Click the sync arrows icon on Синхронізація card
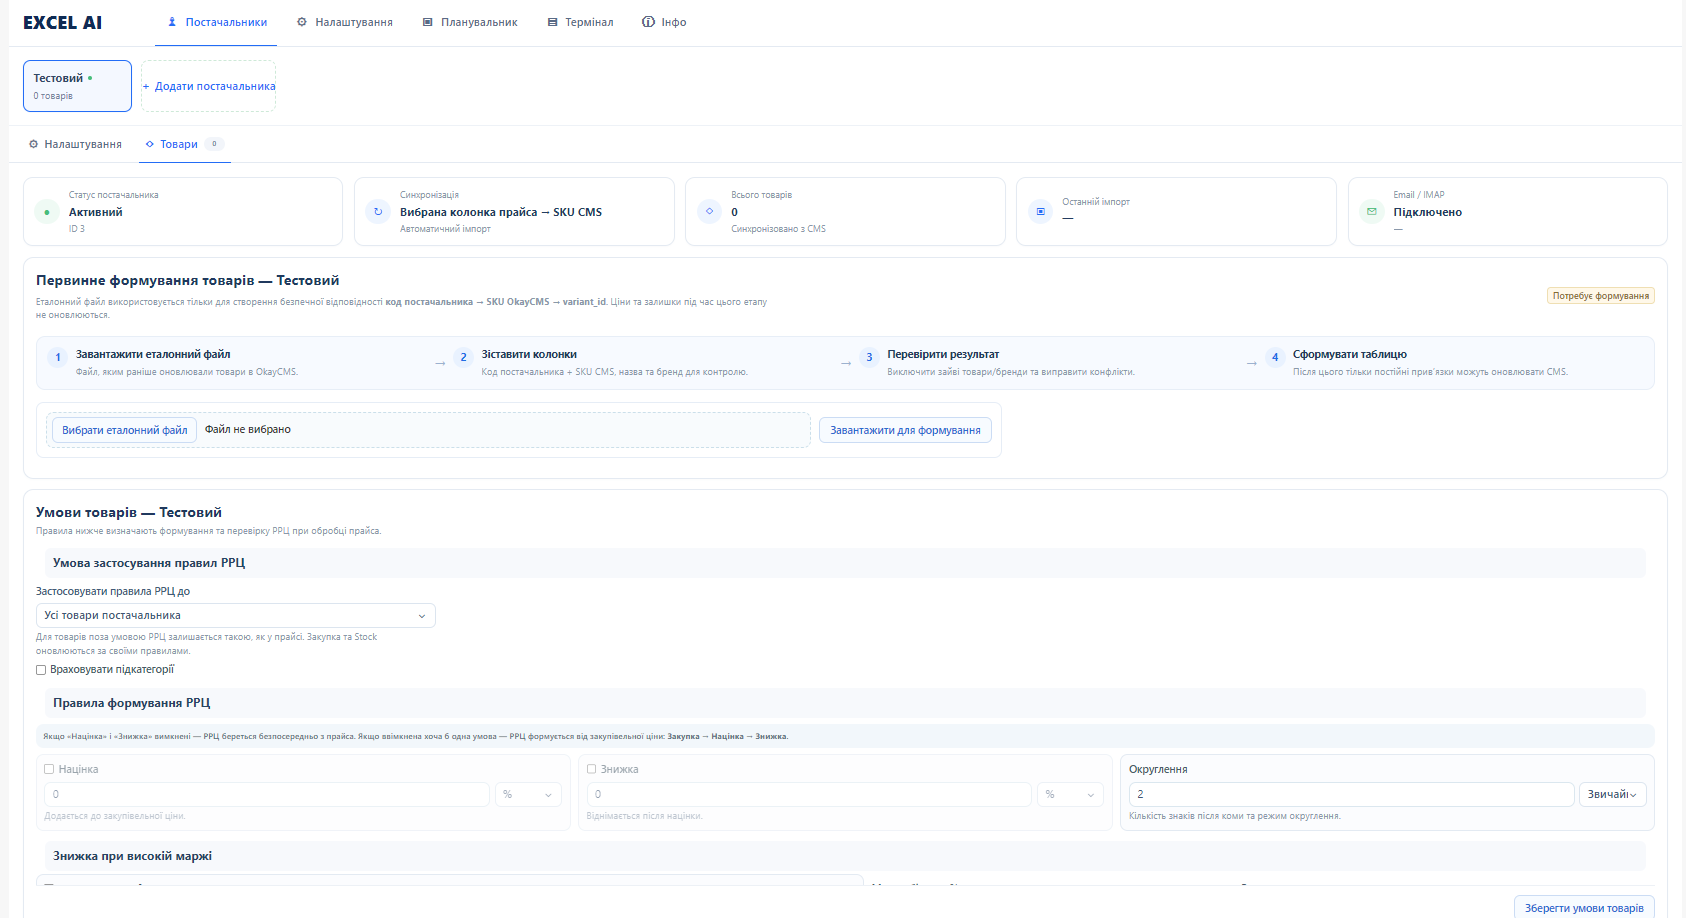1686x918 pixels. pos(378,212)
